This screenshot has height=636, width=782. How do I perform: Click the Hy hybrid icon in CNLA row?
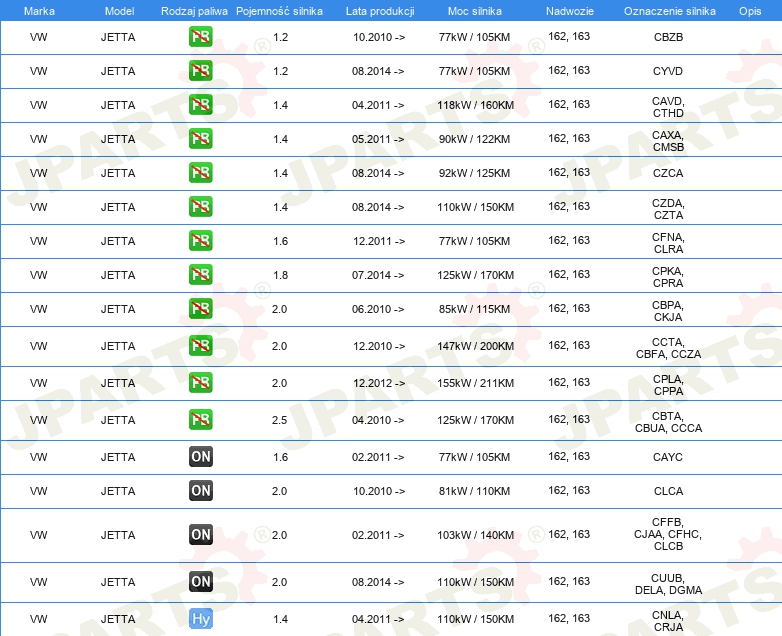point(200,619)
